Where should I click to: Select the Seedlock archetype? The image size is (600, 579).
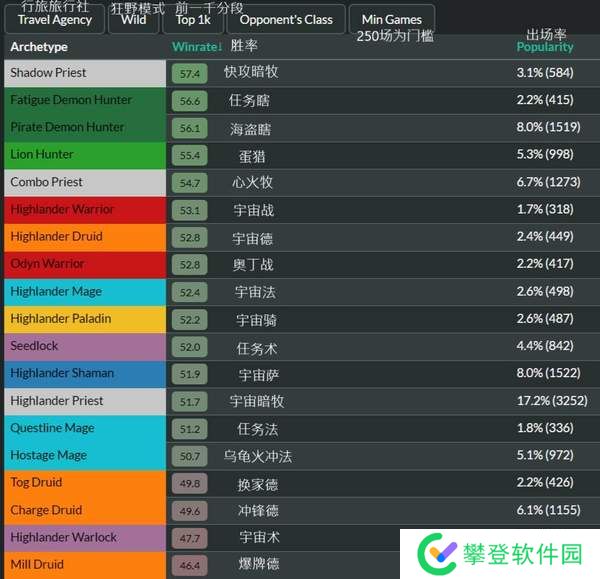[x=85, y=346]
